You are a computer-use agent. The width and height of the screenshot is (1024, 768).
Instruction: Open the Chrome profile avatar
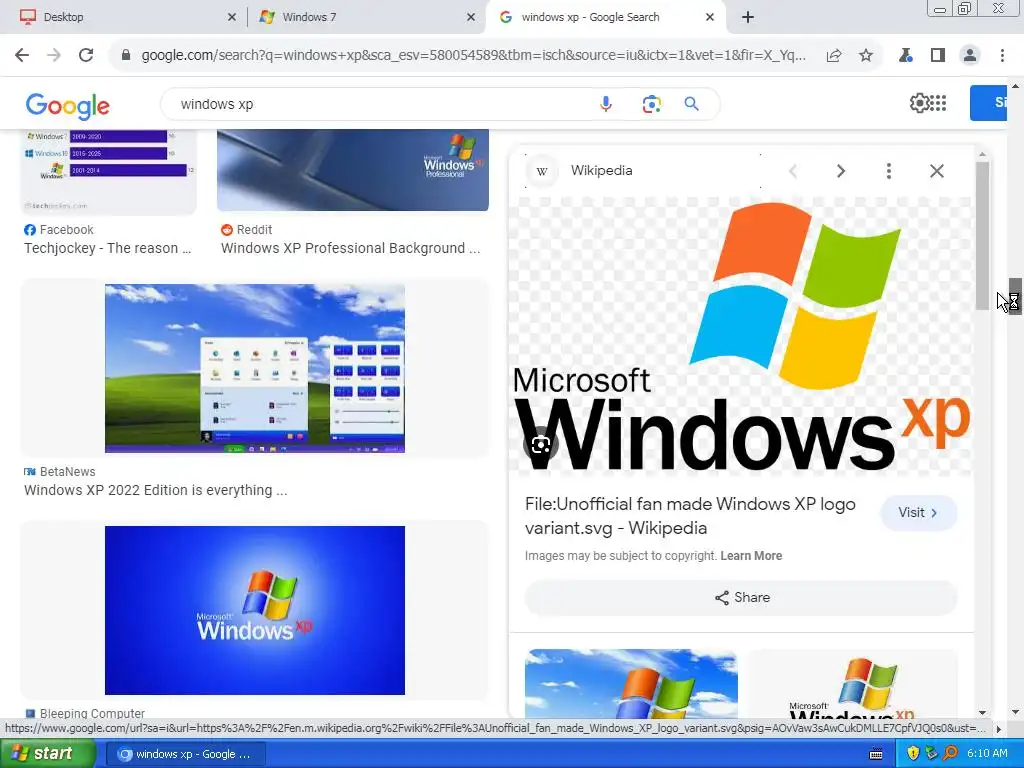970,56
